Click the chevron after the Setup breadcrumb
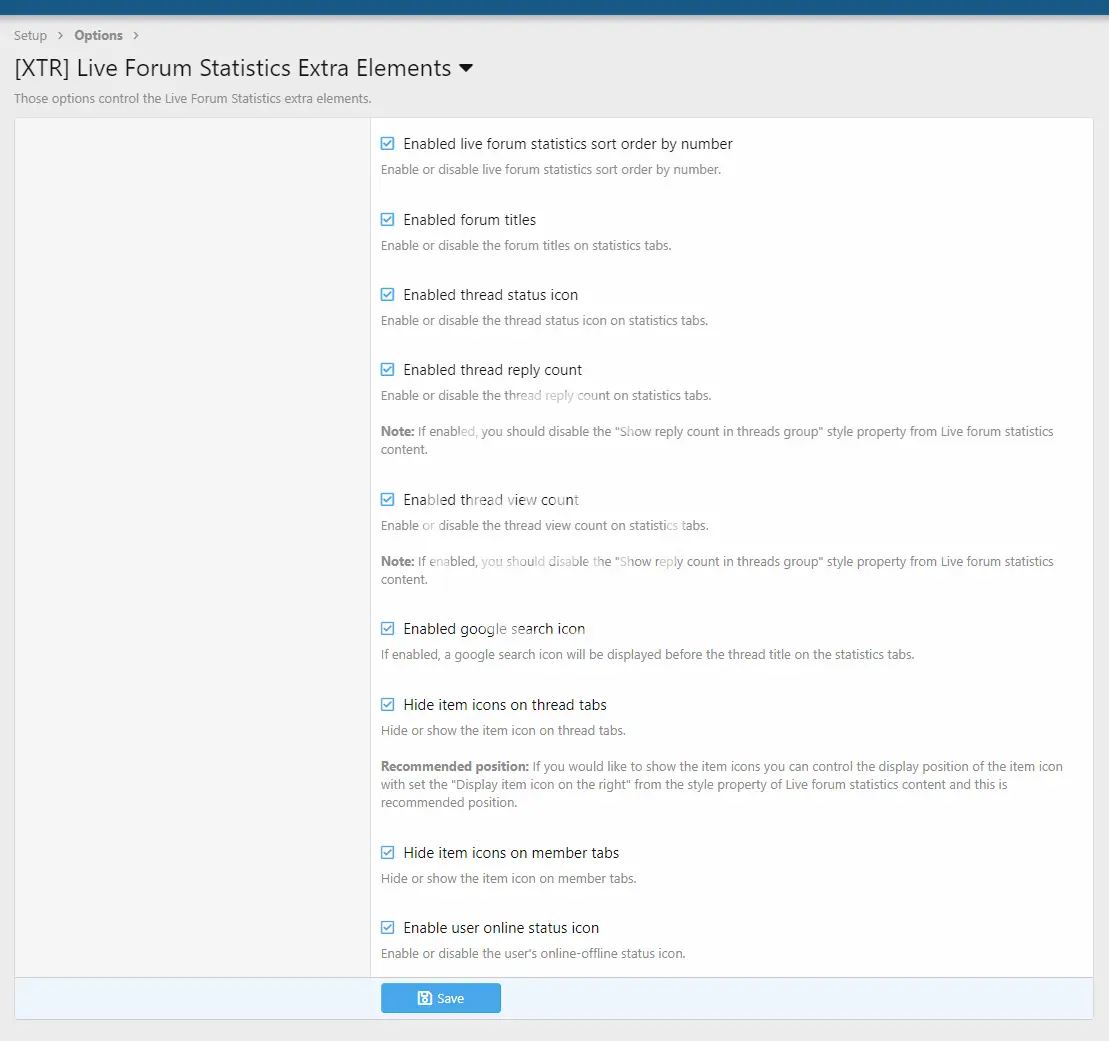 coord(60,36)
